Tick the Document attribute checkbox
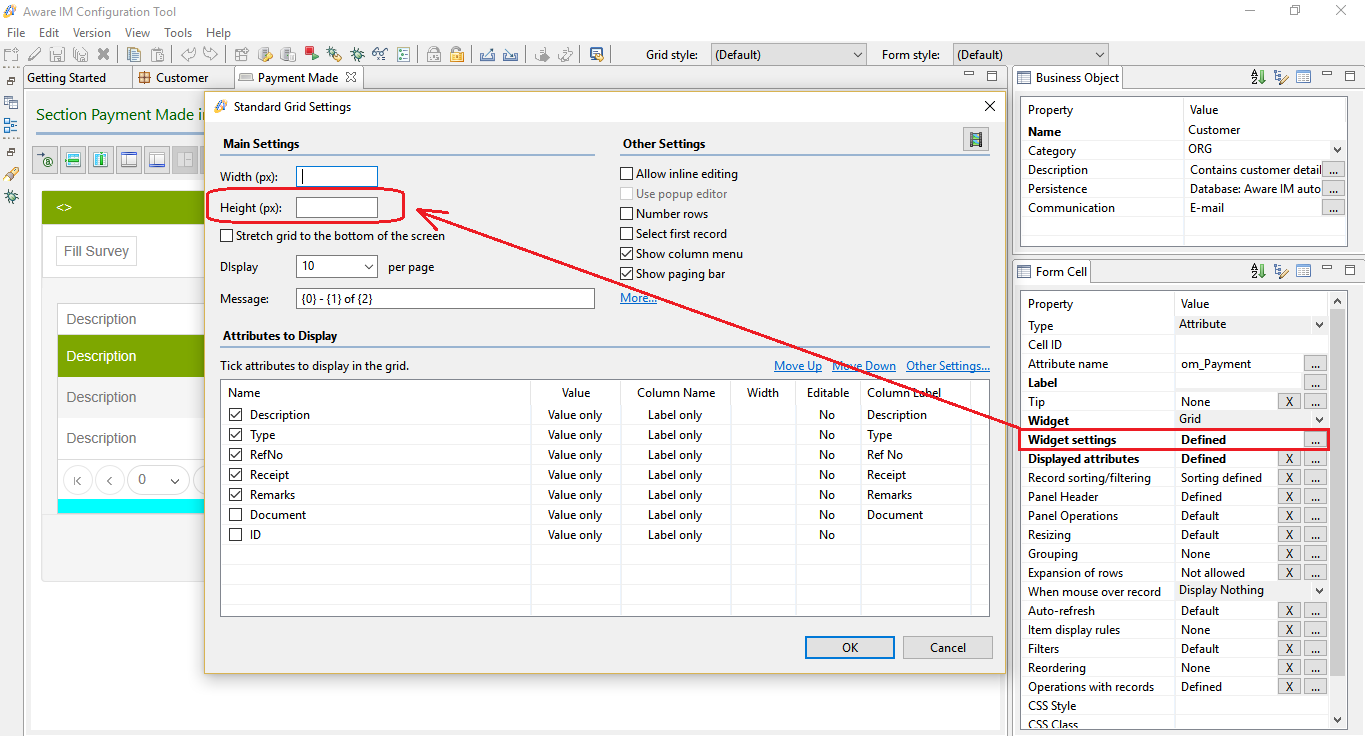Screen dimensions: 1365x736 [236, 515]
